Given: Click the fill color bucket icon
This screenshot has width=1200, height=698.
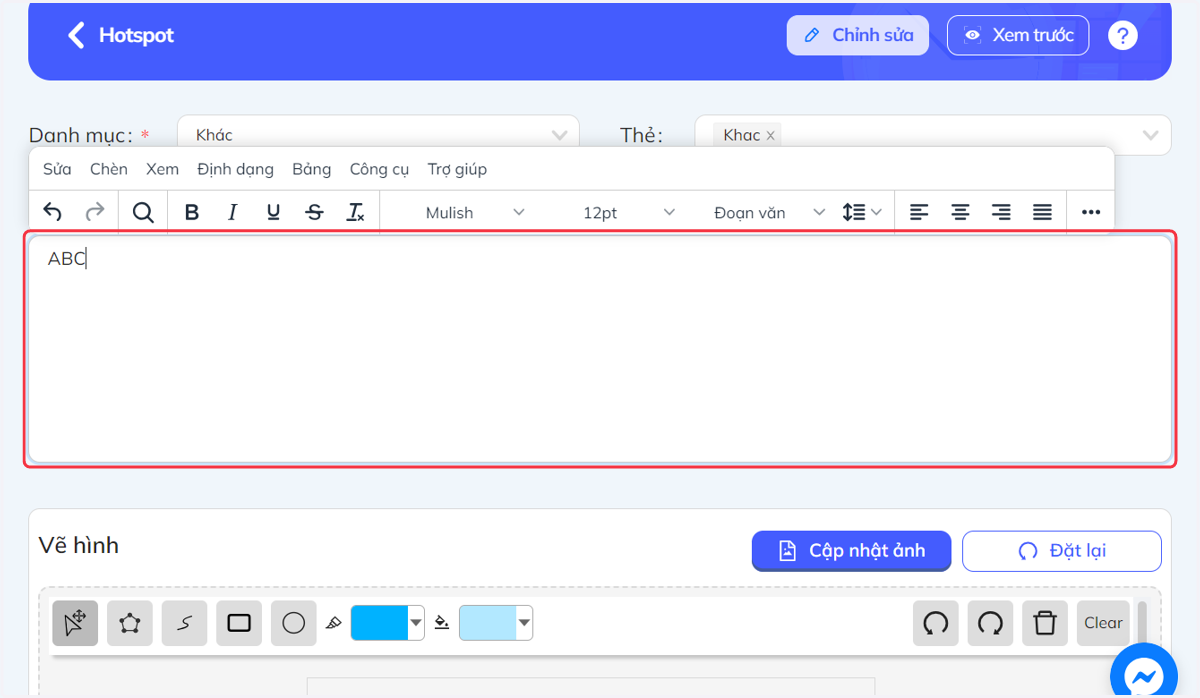Looking at the screenshot, I should [x=442, y=623].
